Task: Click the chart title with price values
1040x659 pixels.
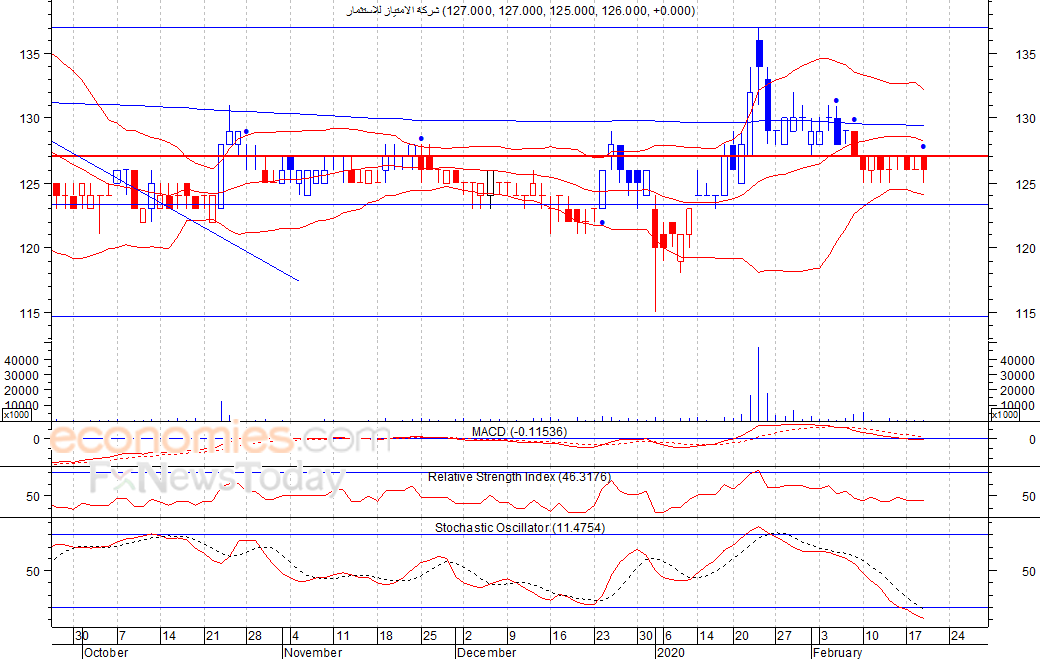Action: [521, 11]
